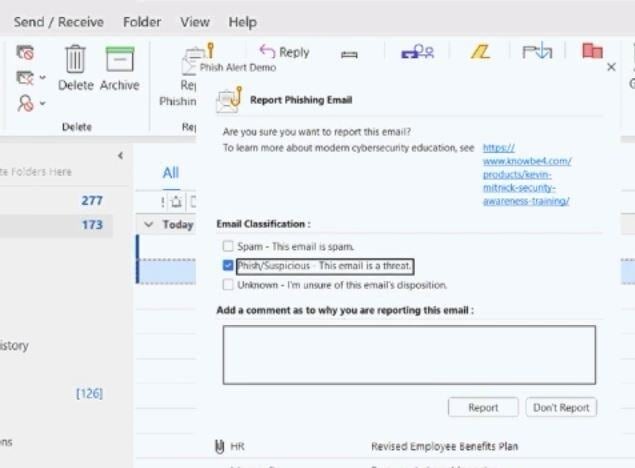Open the KnowBe4 training link
This screenshot has height=468, width=635.
[526, 174]
